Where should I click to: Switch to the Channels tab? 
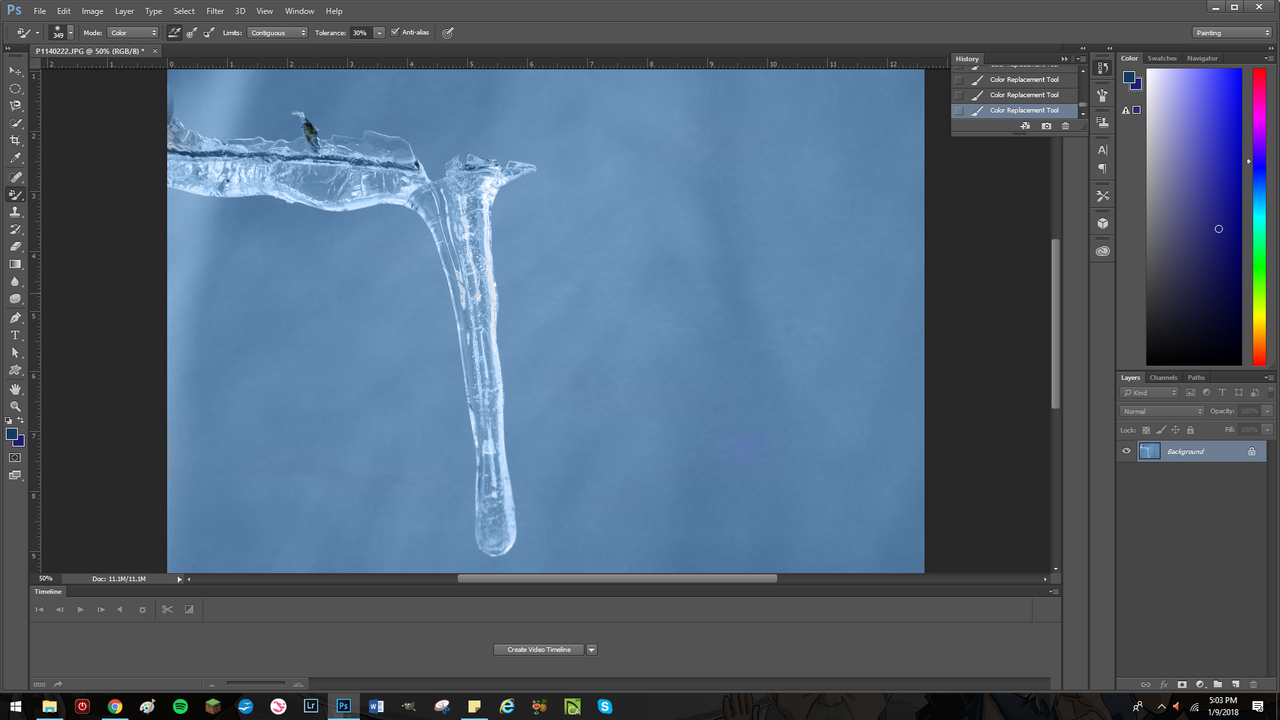[x=1163, y=377]
